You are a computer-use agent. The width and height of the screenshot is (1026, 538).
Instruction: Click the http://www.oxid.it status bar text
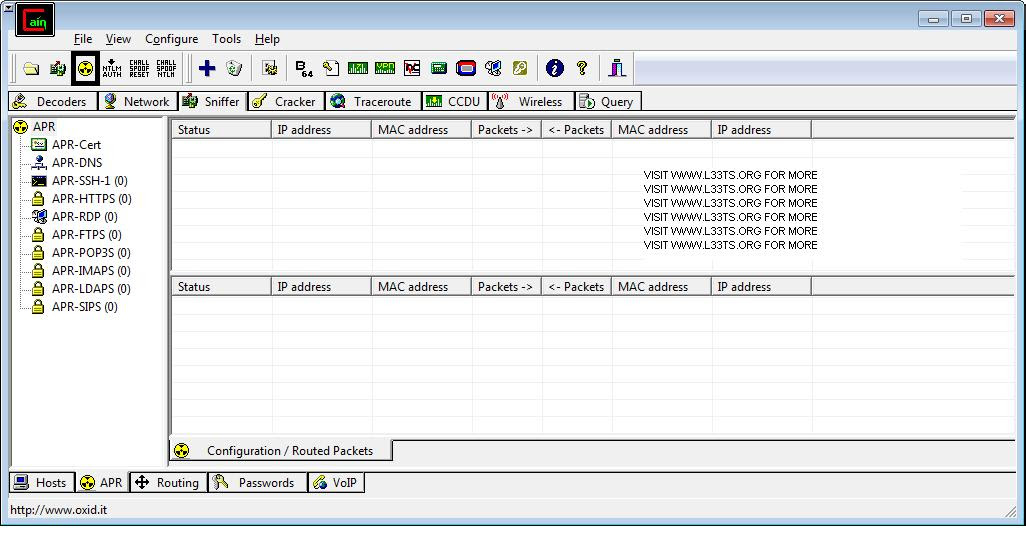58,510
